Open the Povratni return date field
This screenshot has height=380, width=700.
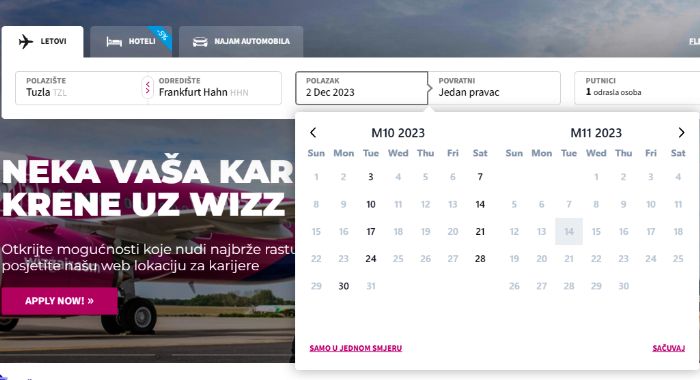(494, 88)
